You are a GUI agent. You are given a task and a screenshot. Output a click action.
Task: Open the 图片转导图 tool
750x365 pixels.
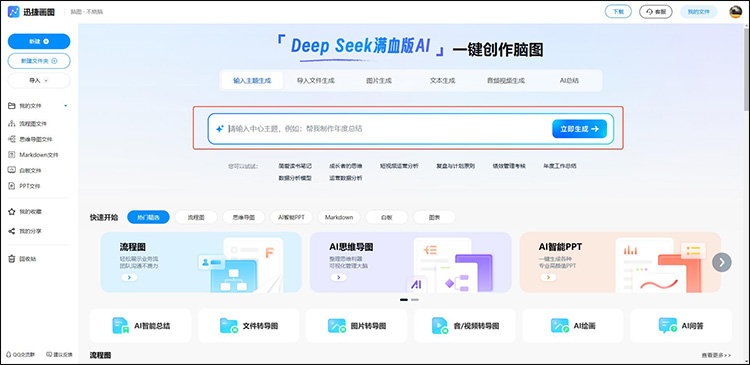[357, 326]
